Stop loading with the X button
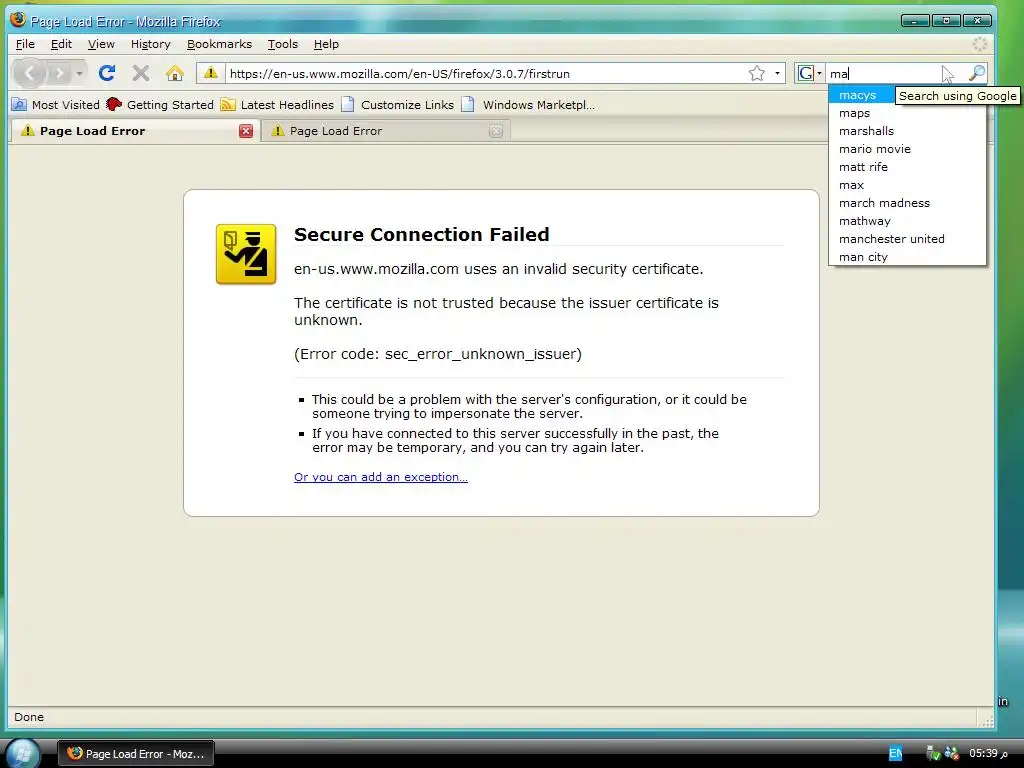Viewport: 1024px width, 768px height. 140,73
